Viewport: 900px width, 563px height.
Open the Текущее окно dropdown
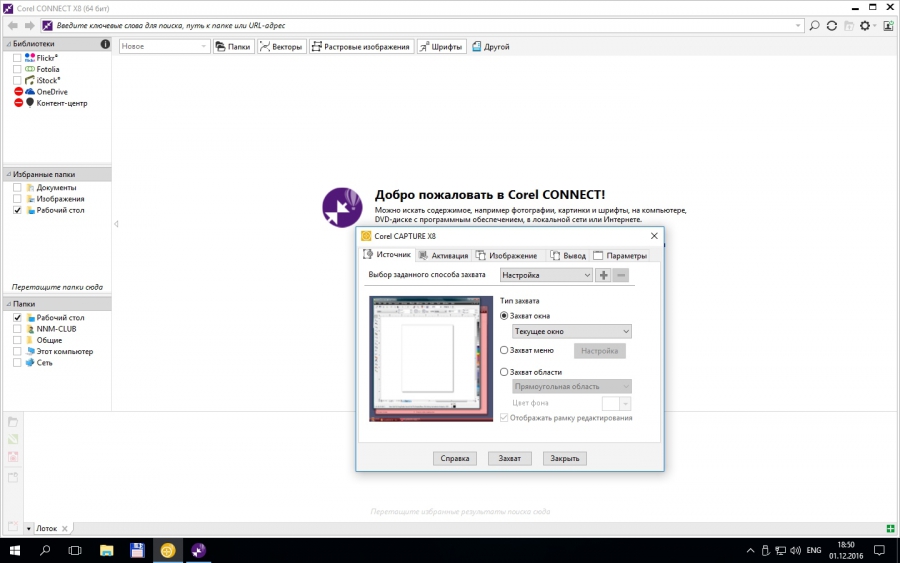pyautogui.click(x=571, y=331)
